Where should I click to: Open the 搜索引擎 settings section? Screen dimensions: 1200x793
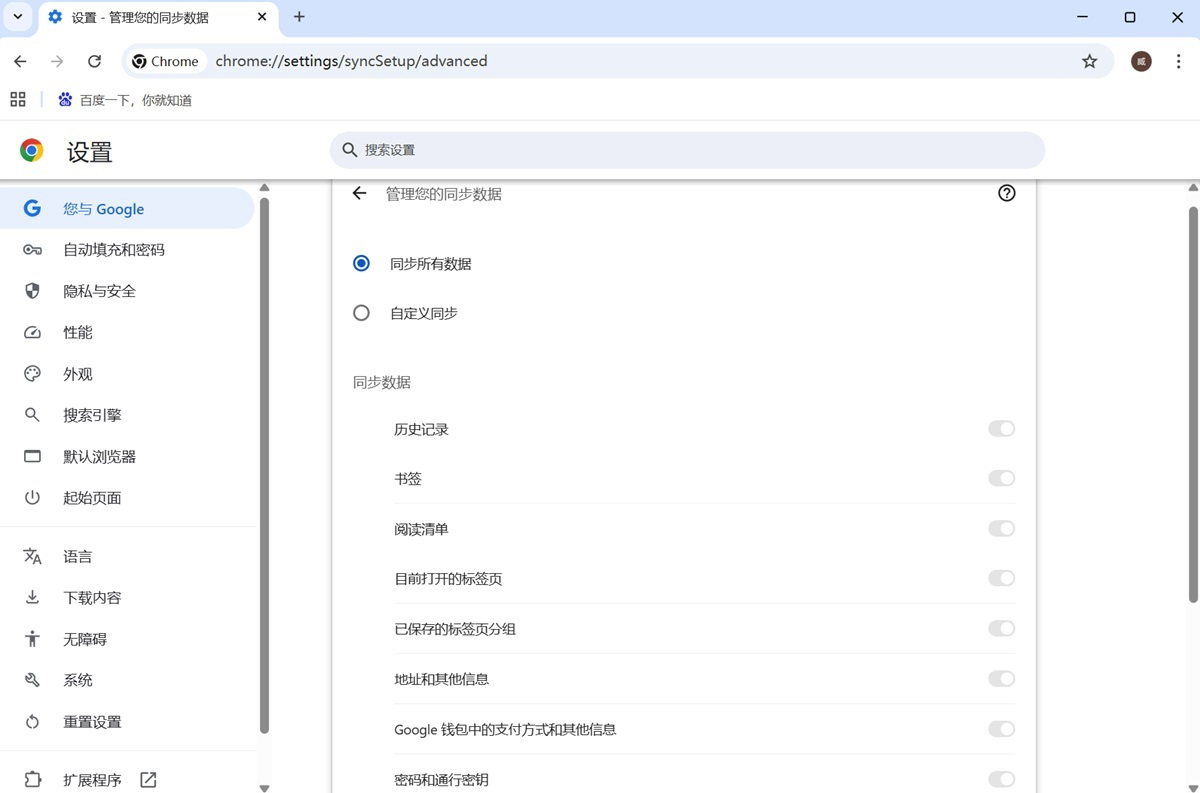(x=94, y=415)
